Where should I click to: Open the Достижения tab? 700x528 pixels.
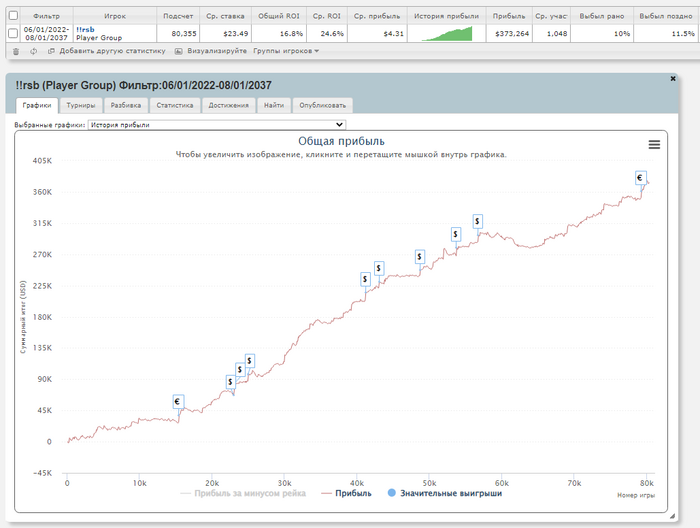(229, 105)
